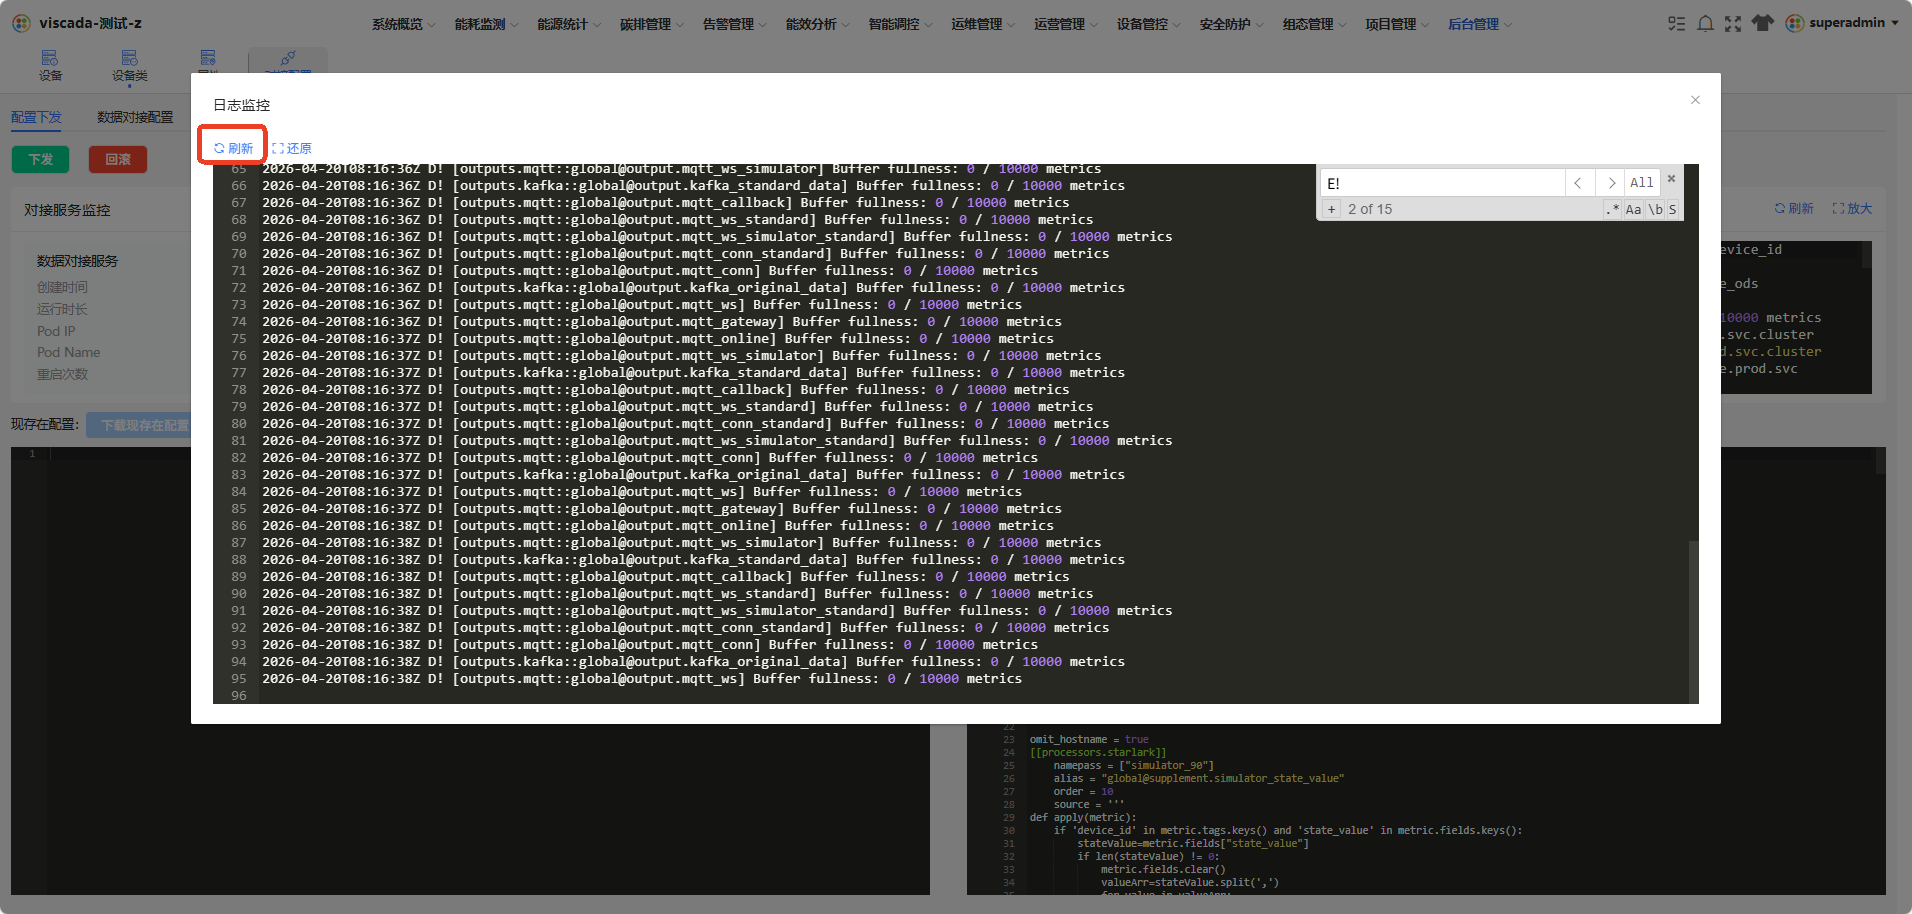Click the red 回滚 button
Image resolution: width=1912 pixels, height=914 pixels.
[x=118, y=159]
